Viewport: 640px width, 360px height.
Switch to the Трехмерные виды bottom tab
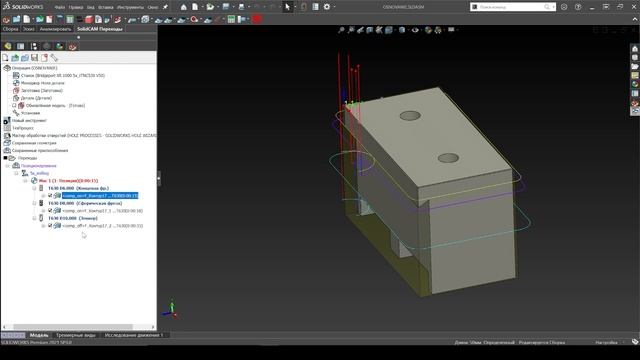tap(76, 335)
